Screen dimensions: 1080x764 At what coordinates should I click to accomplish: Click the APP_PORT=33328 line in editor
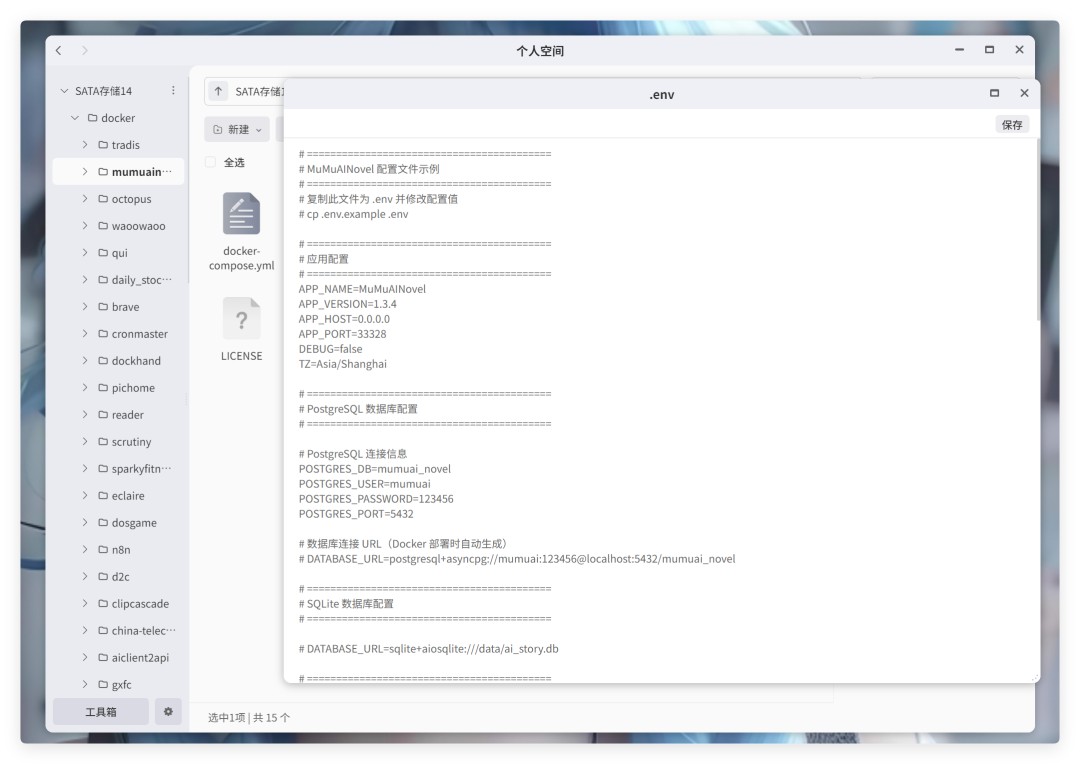pyautogui.click(x=342, y=334)
